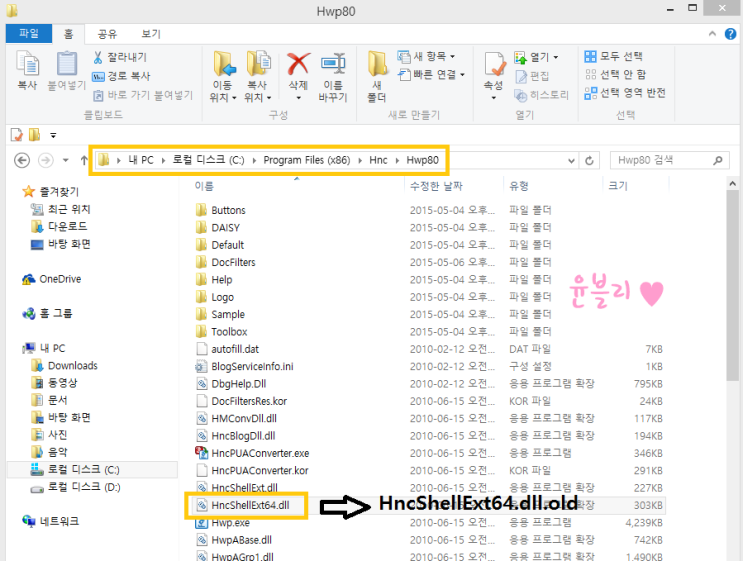Click the Up one level arrow
Image resolution: width=743 pixels, height=561 pixels.
pyautogui.click(x=84, y=160)
